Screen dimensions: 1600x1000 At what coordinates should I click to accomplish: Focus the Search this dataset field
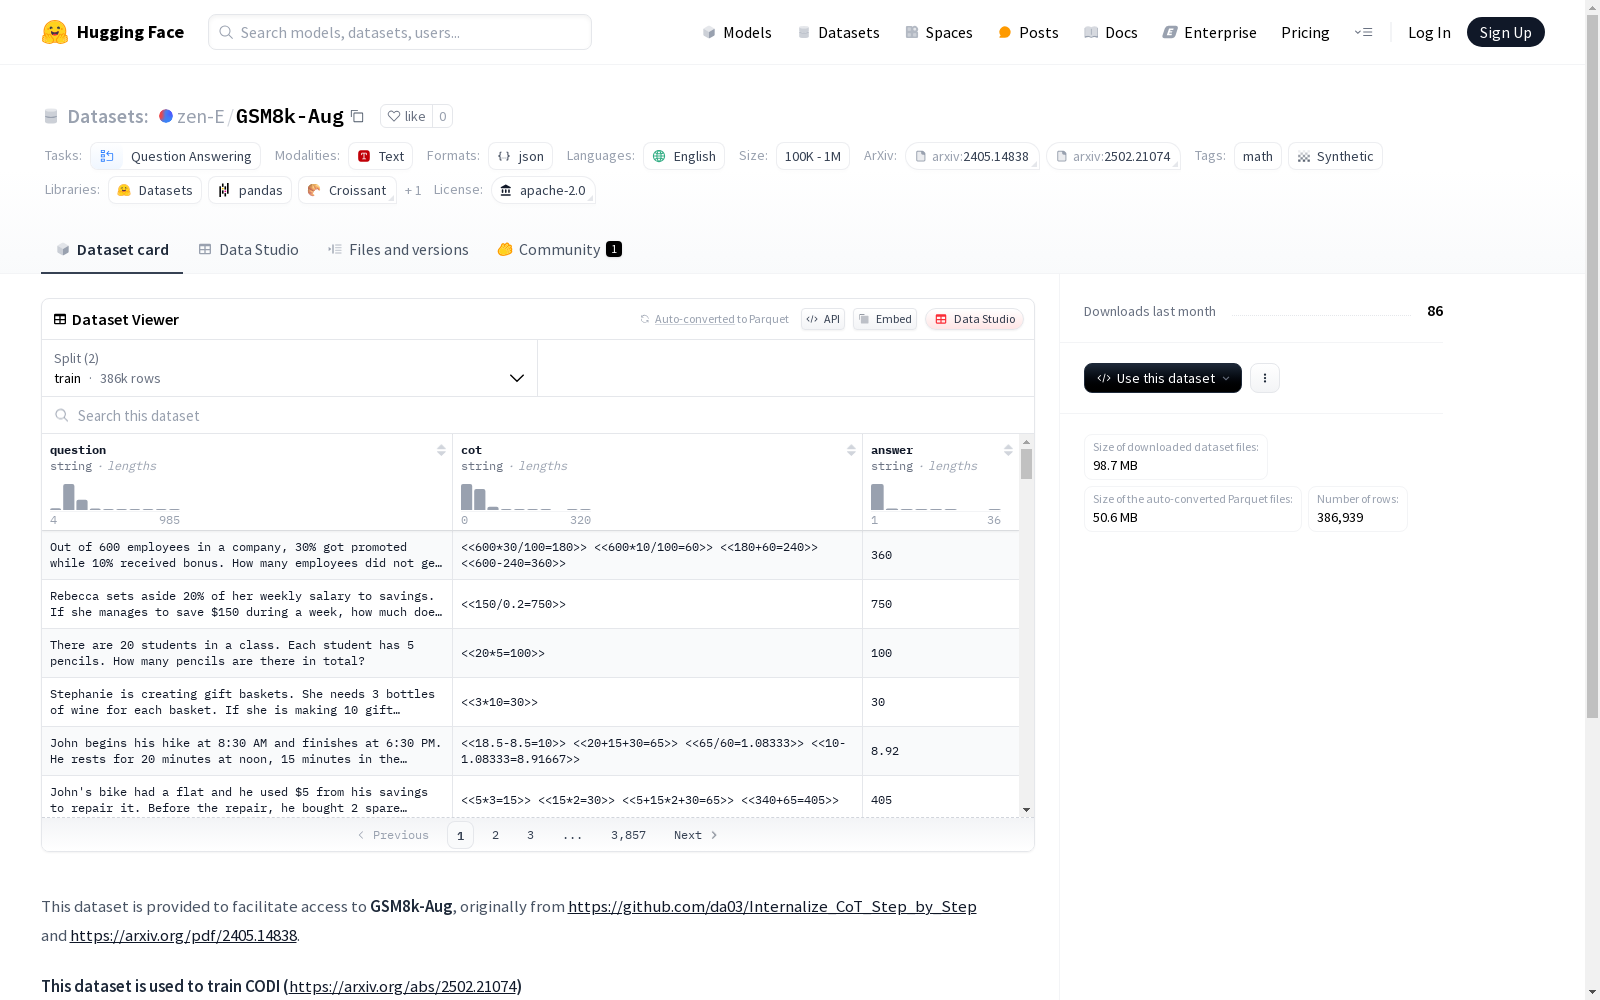pos(538,415)
